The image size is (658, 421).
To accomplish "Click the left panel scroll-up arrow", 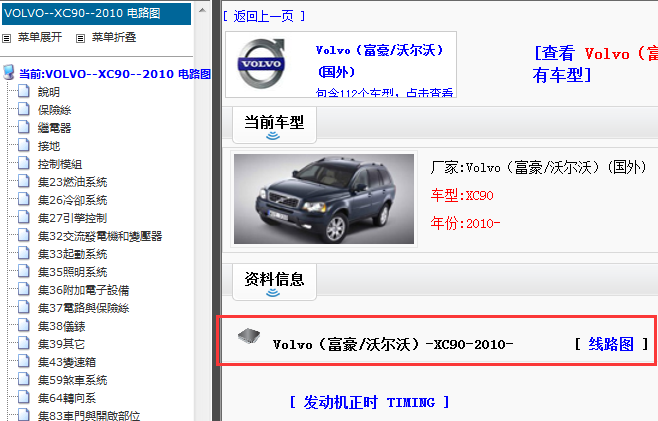I will pos(202,10).
